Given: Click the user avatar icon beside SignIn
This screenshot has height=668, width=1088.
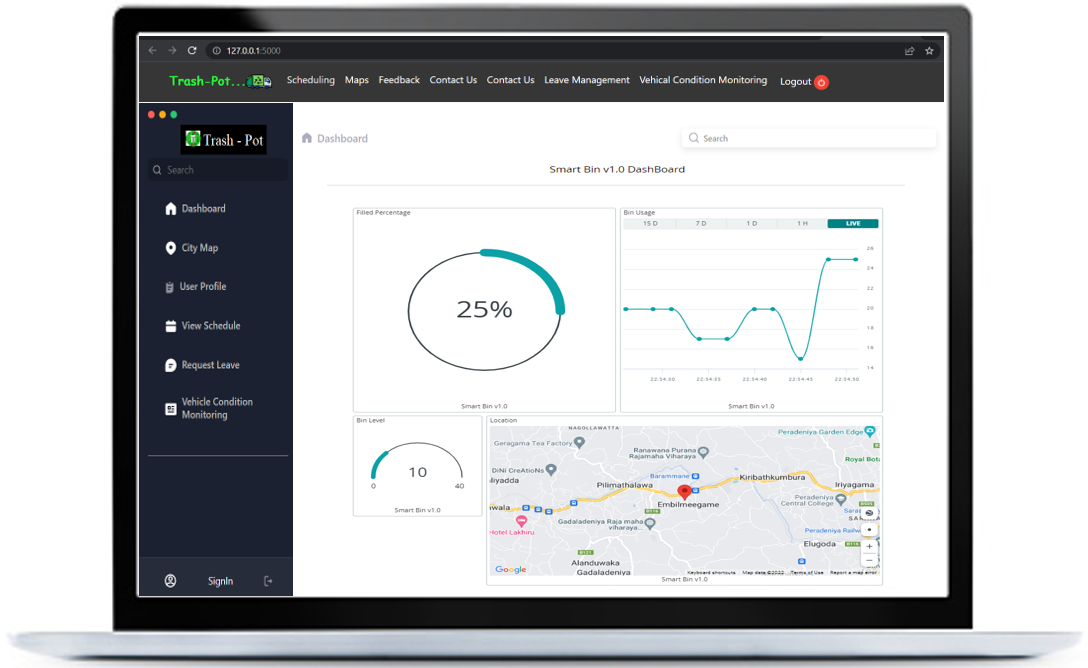Looking at the screenshot, I should coord(170,581).
